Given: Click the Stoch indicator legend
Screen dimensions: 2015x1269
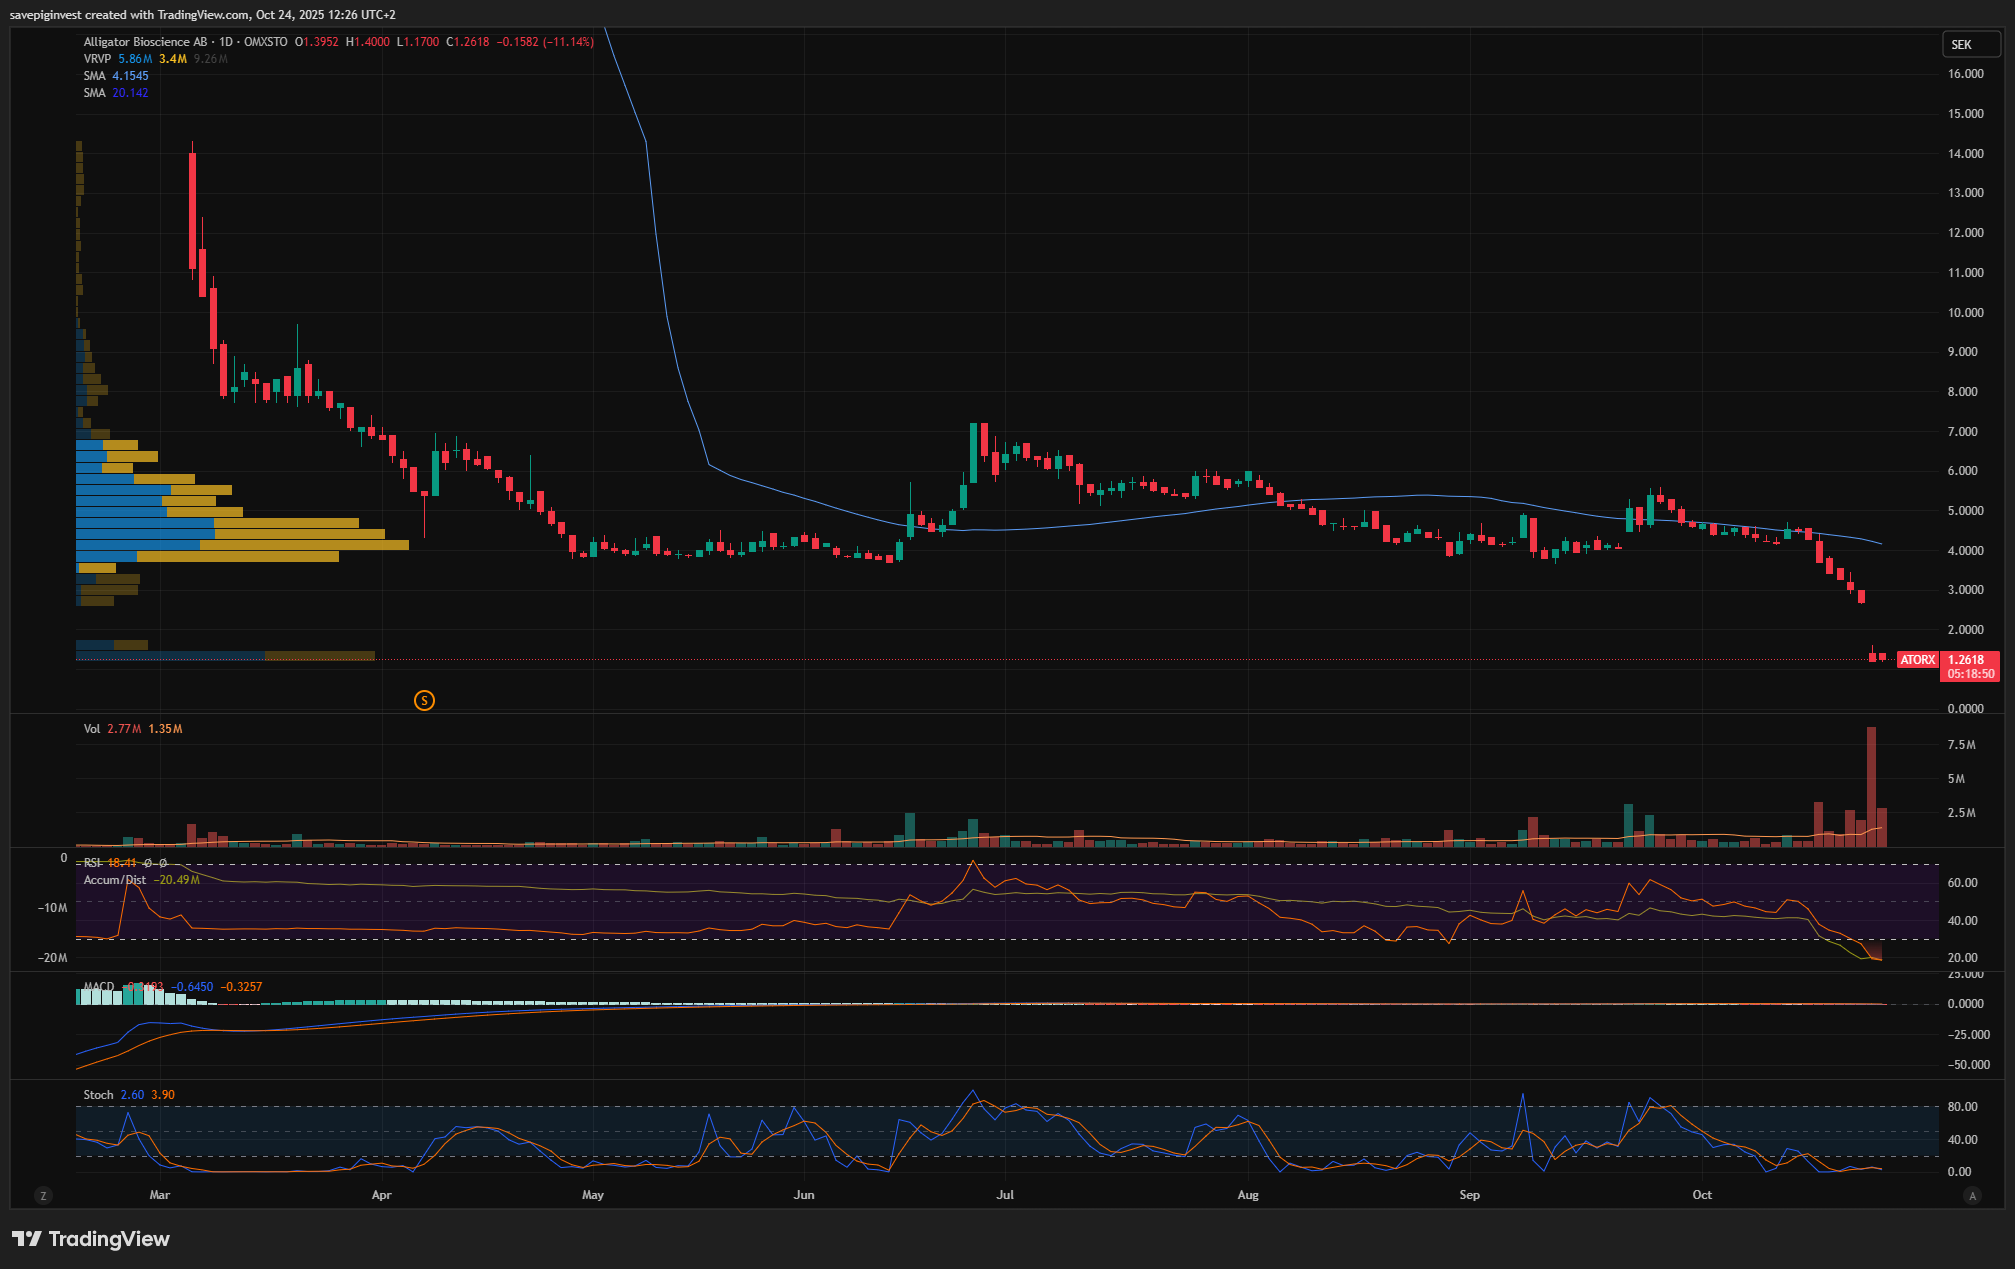Looking at the screenshot, I should click(98, 1095).
